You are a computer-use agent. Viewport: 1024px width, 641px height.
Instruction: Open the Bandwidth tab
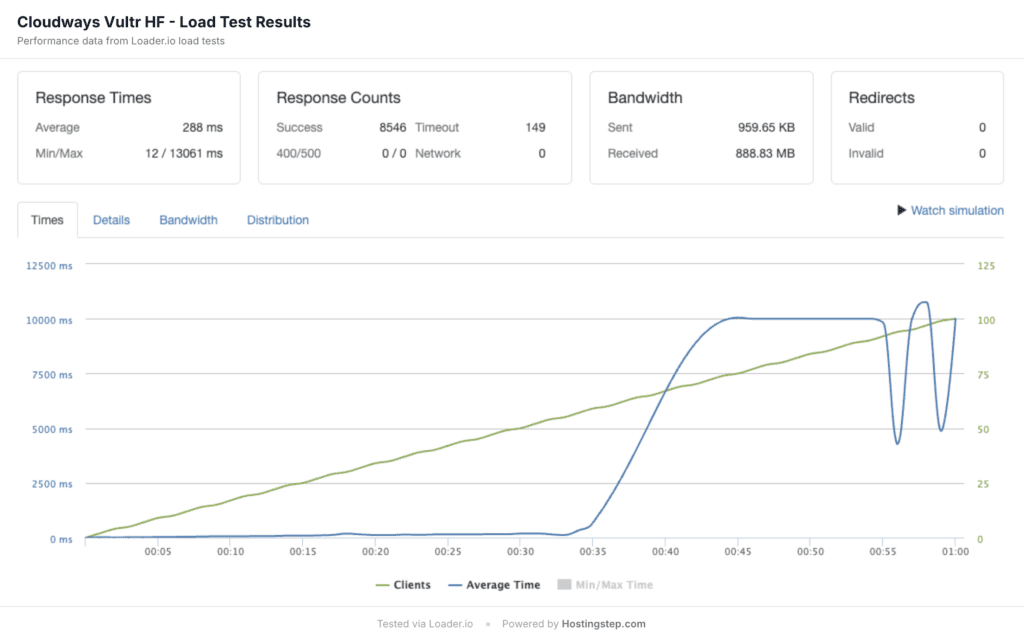pyautogui.click(x=188, y=220)
